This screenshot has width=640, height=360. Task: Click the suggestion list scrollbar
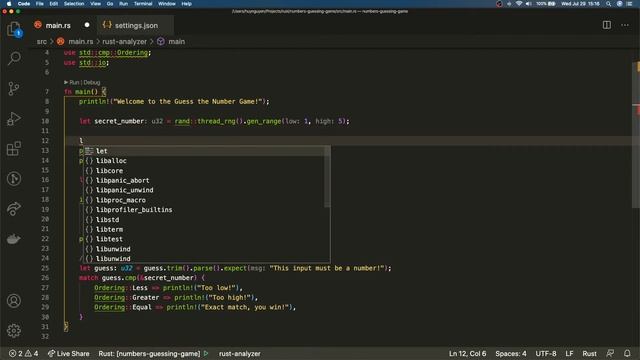327,177
